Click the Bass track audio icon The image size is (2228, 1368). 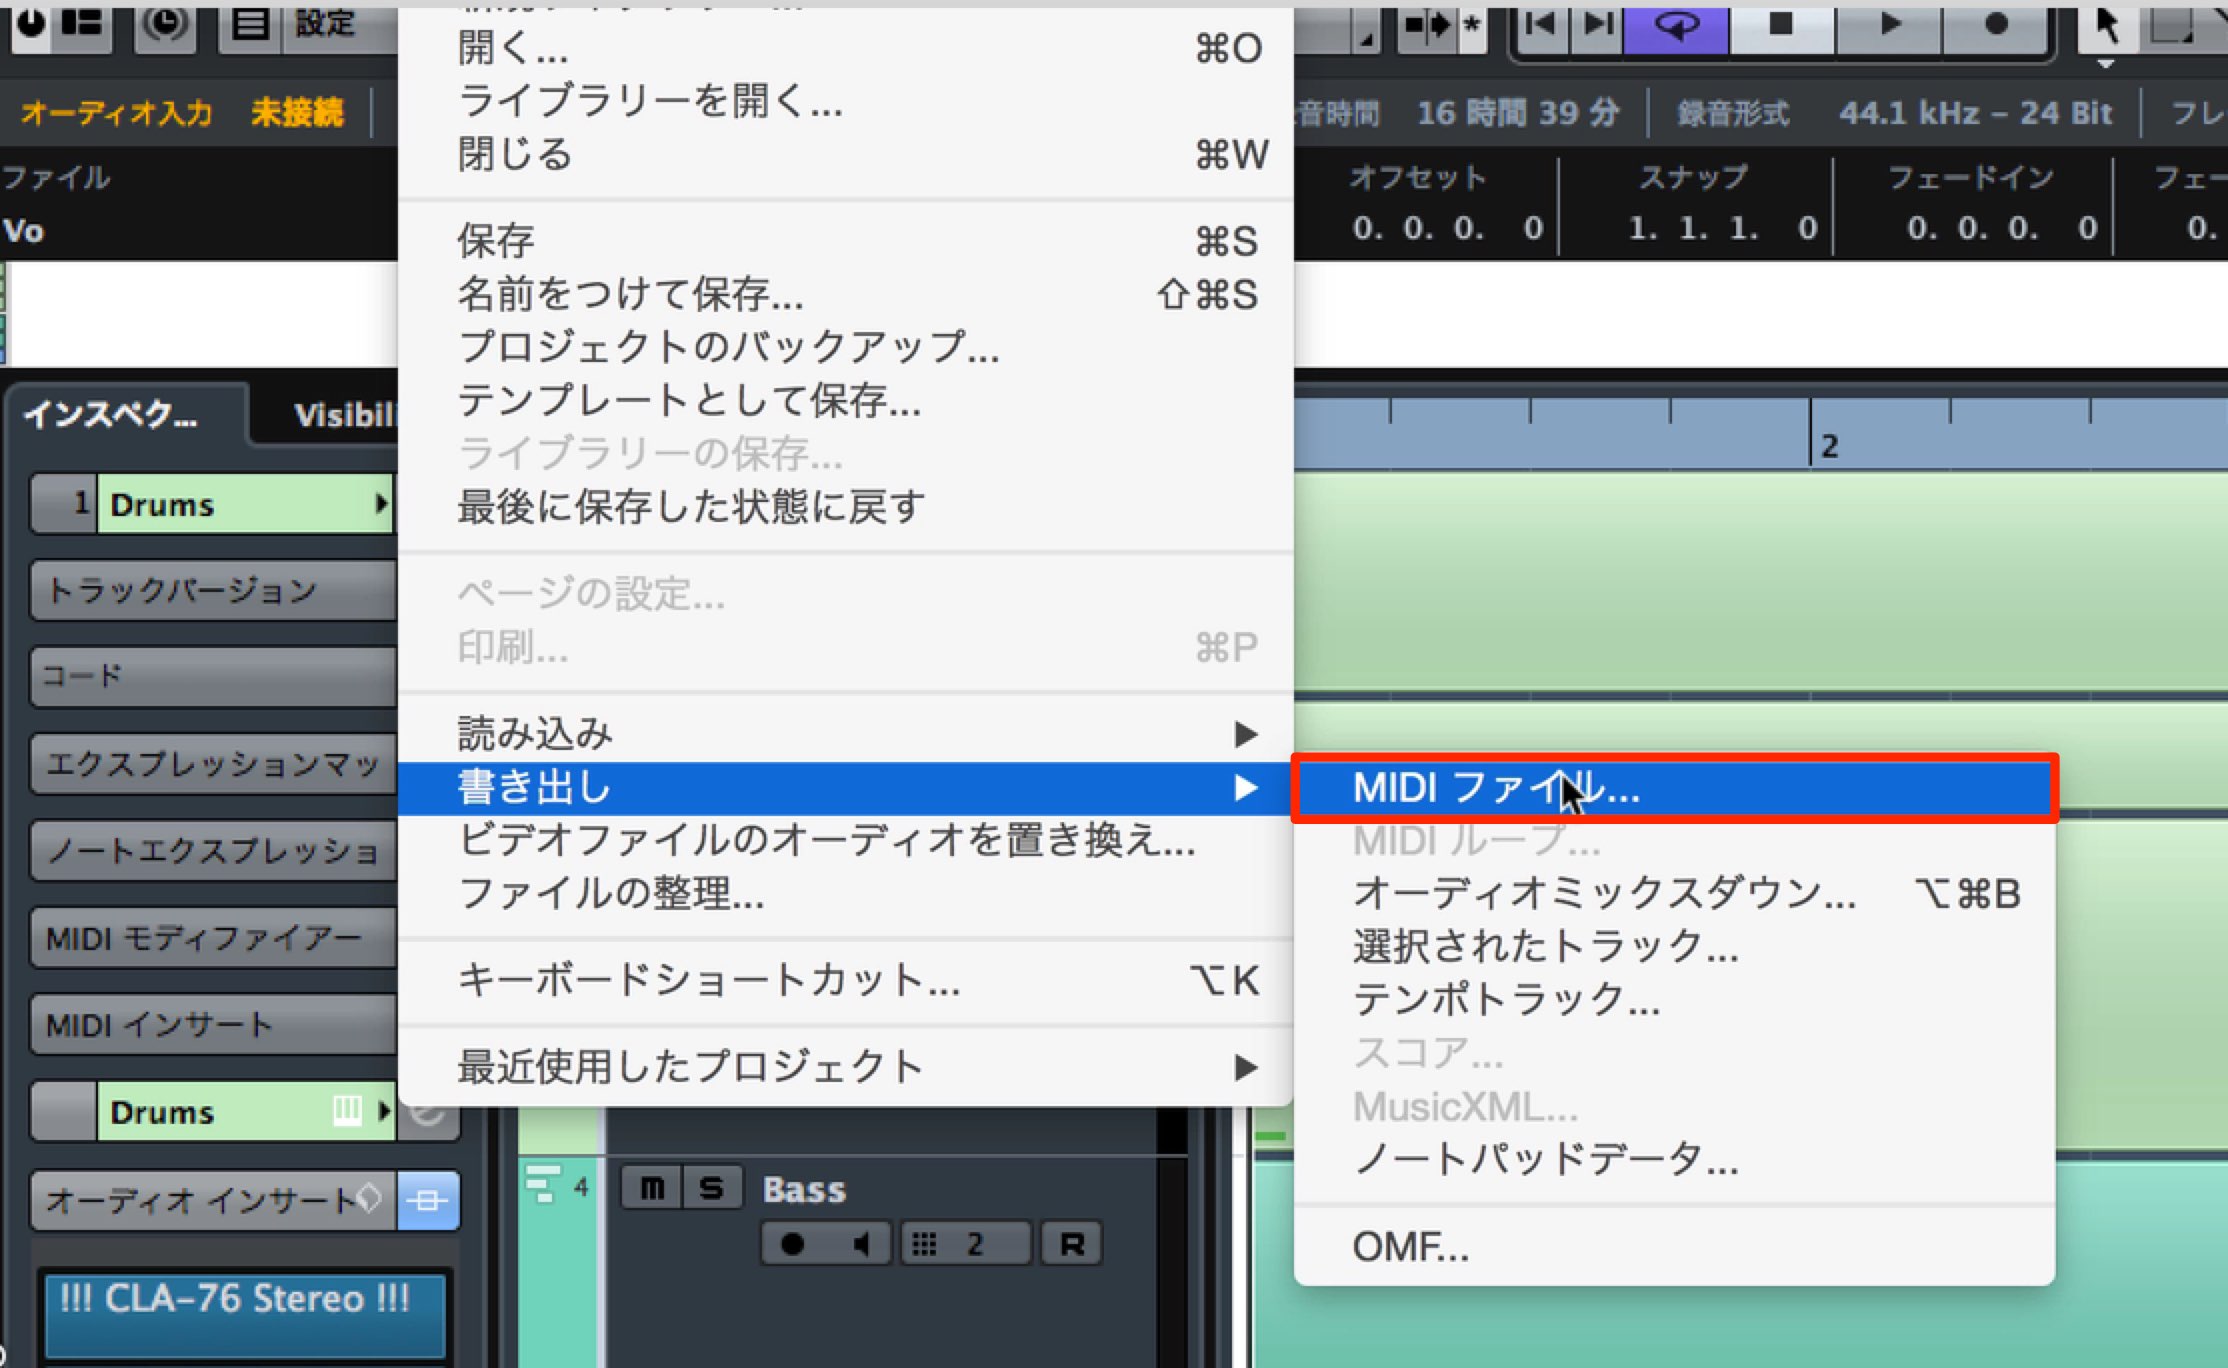coord(543,1186)
